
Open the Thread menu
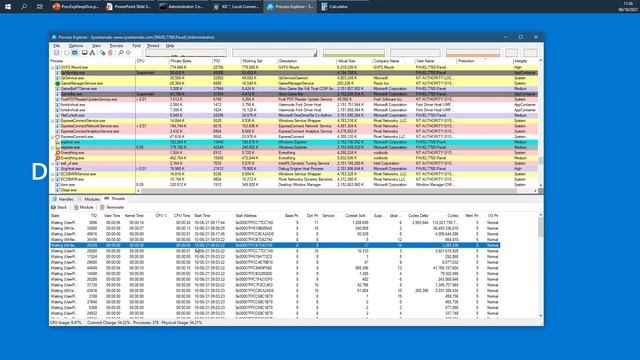[x=153, y=46]
